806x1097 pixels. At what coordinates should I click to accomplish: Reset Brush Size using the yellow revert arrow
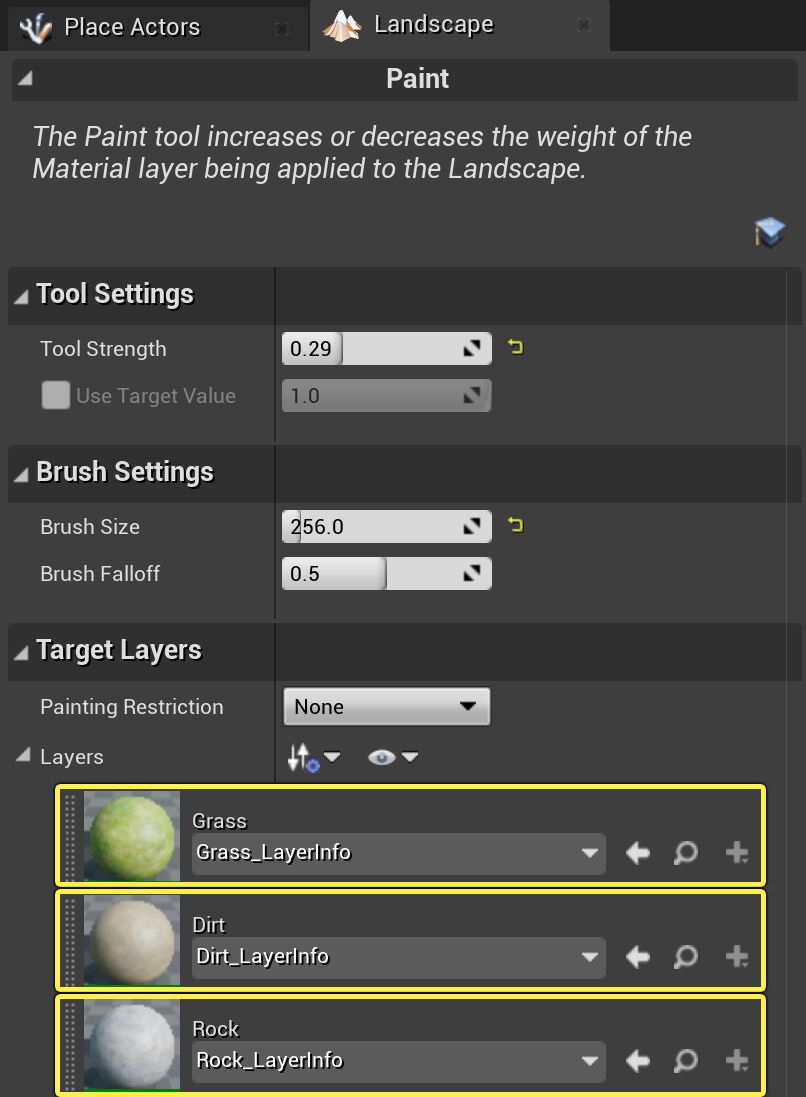click(x=514, y=524)
